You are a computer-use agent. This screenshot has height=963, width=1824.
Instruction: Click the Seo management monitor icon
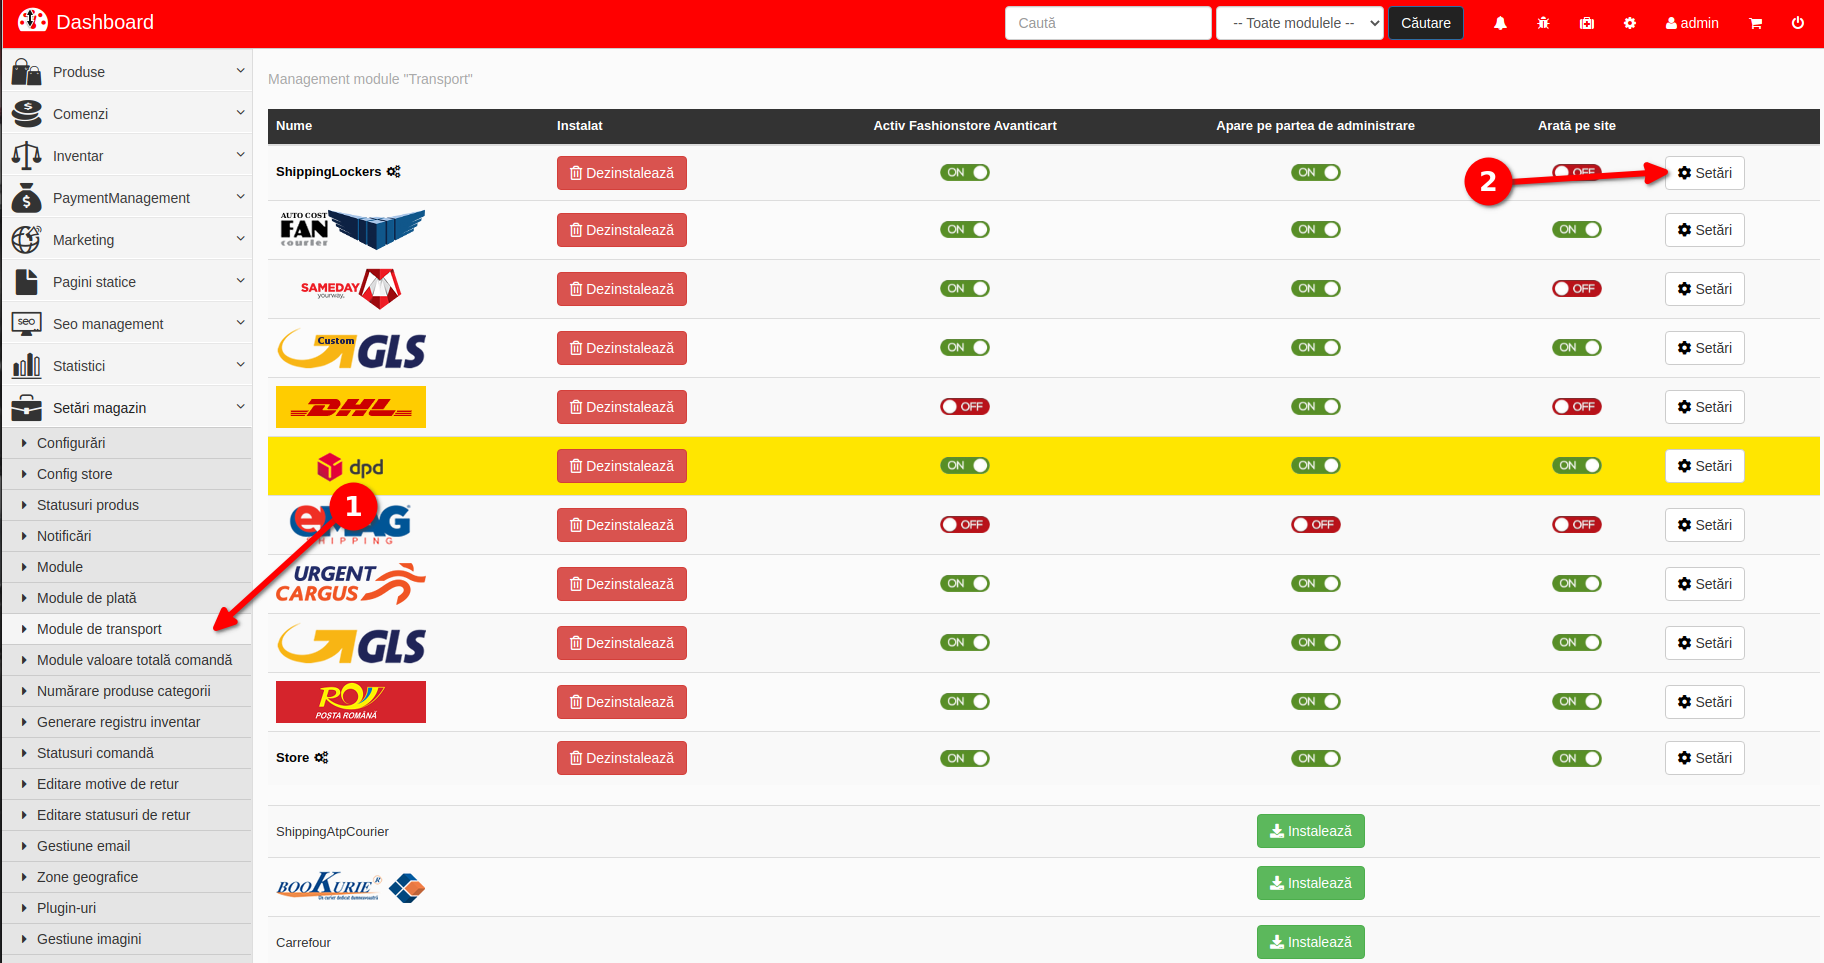[26, 324]
